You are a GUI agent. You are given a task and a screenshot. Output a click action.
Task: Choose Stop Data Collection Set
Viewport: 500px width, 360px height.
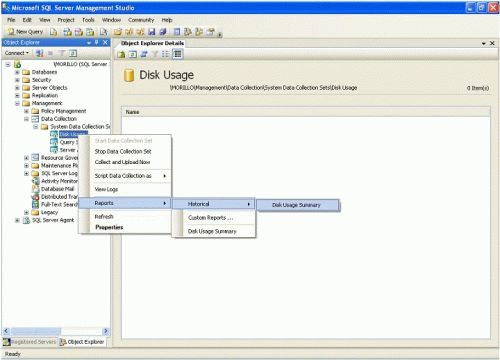125,151
